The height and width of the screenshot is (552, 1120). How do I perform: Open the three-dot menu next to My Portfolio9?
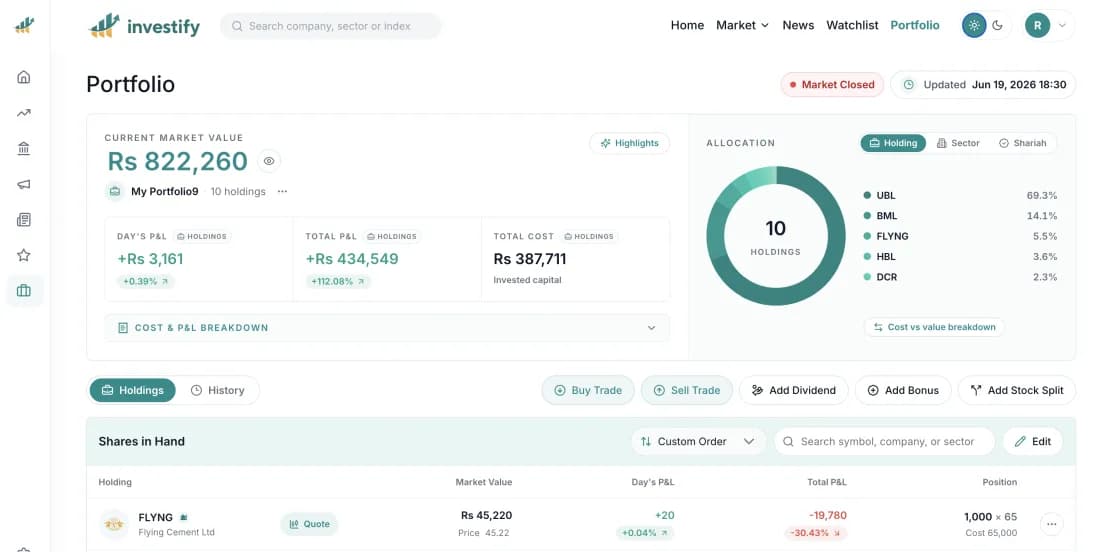[x=282, y=191]
